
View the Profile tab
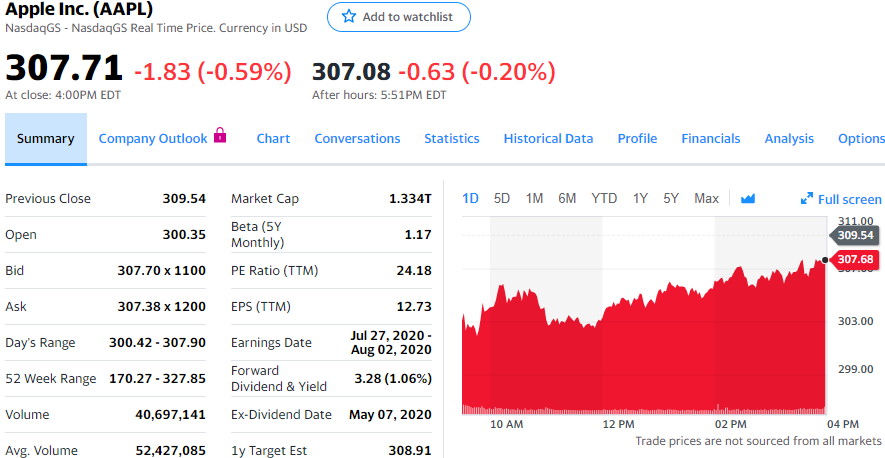637,139
